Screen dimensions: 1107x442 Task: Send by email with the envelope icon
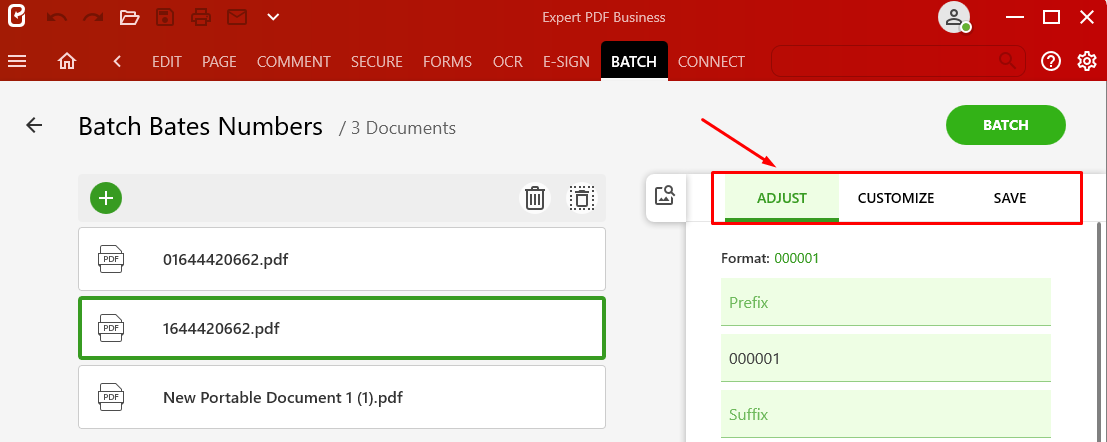pyautogui.click(x=237, y=17)
